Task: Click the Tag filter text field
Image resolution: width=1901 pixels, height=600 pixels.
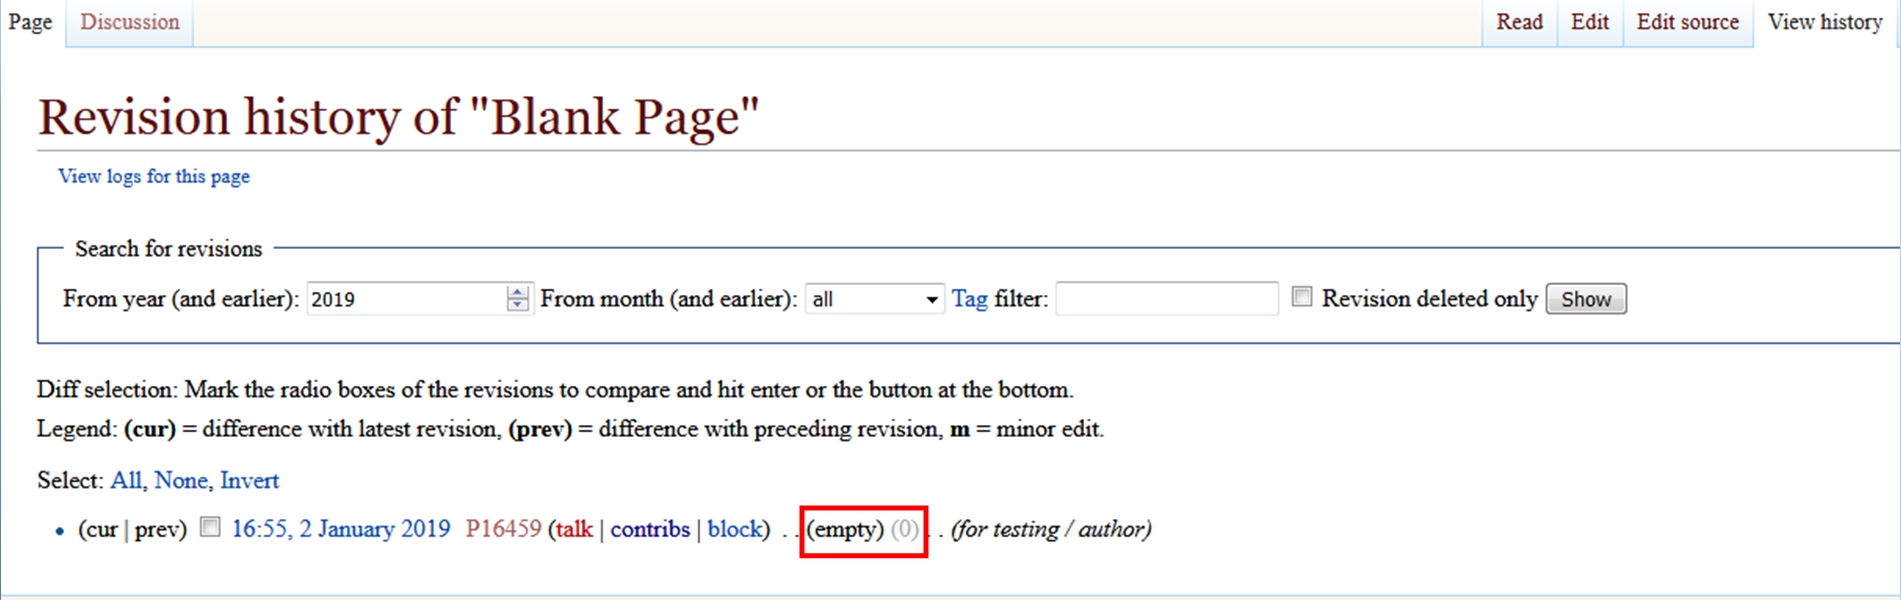Action: coord(1166,299)
